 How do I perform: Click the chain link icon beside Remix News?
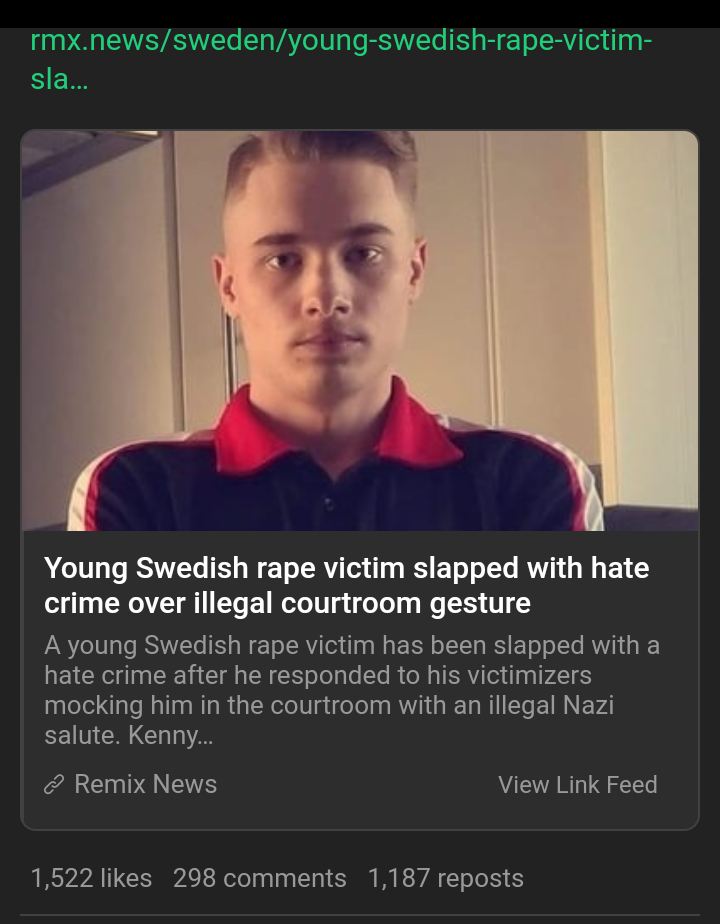click(x=54, y=784)
